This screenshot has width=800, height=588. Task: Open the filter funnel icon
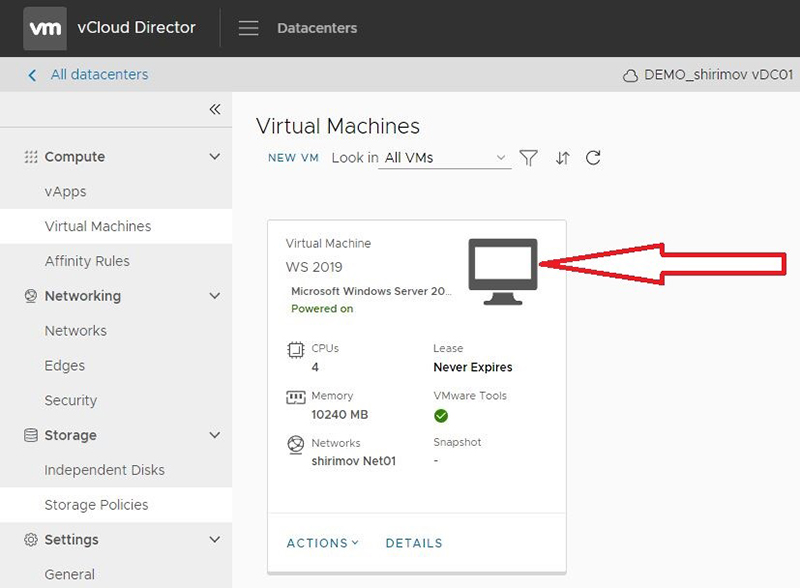click(529, 158)
